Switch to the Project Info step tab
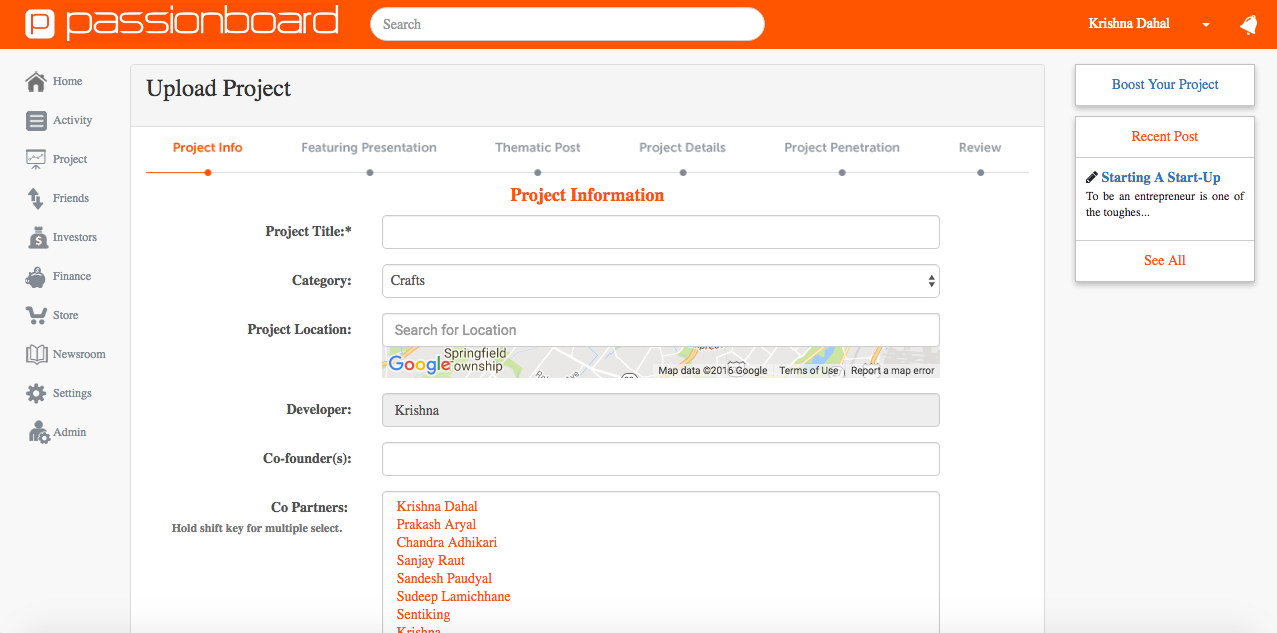1277x633 pixels. click(207, 147)
